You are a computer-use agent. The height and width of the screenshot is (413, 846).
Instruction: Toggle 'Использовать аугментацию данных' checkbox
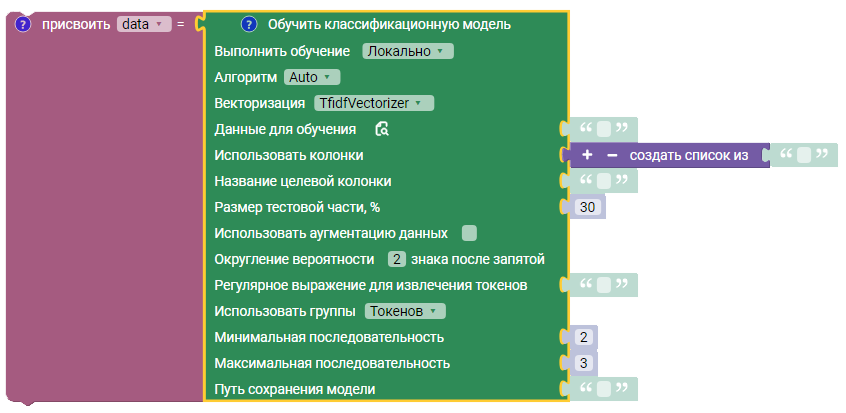[x=469, y=233]
